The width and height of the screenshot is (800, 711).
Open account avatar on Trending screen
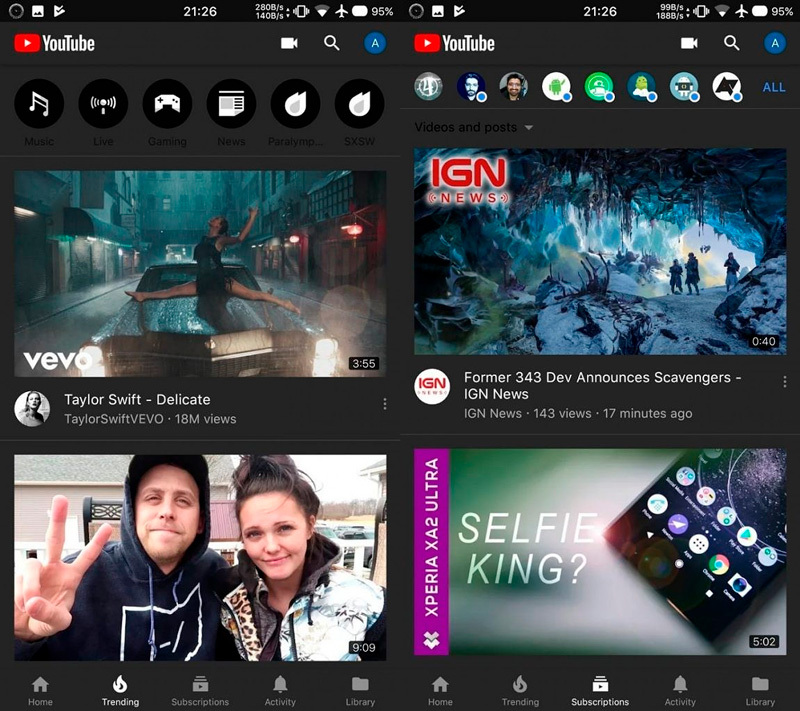pos(375,43)
